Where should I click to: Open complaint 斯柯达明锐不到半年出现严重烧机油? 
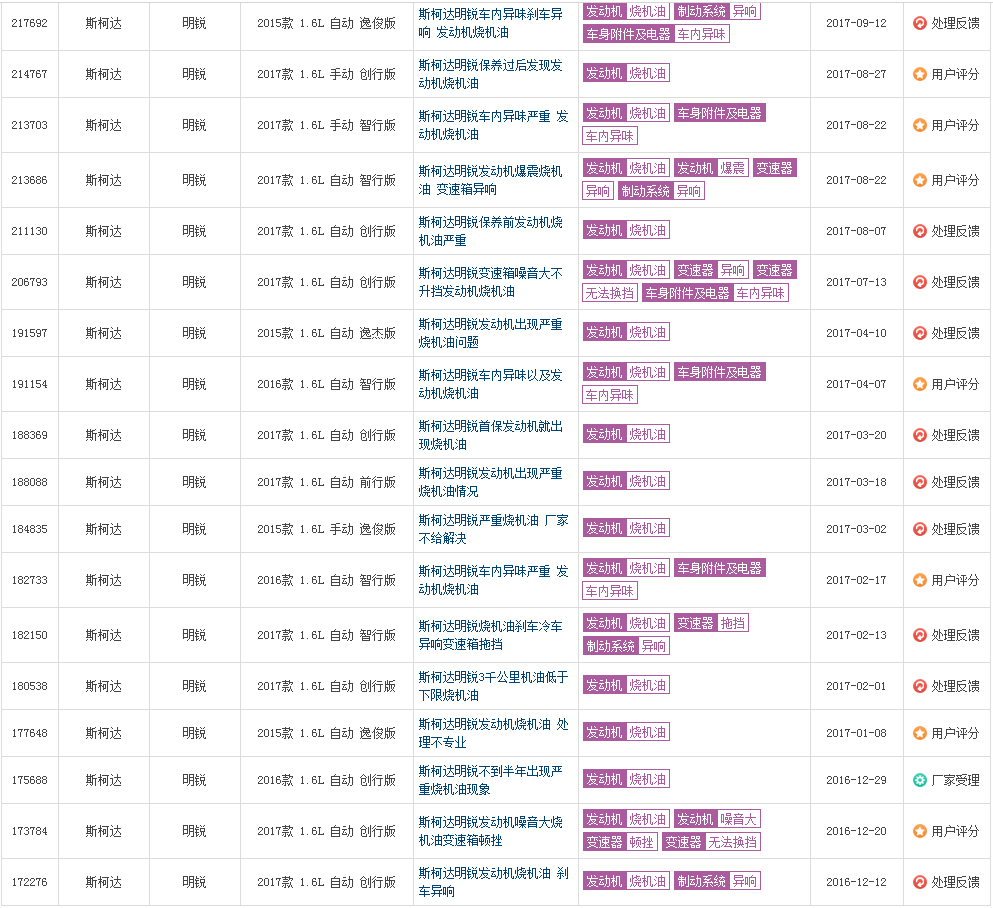tap(490, 780)
